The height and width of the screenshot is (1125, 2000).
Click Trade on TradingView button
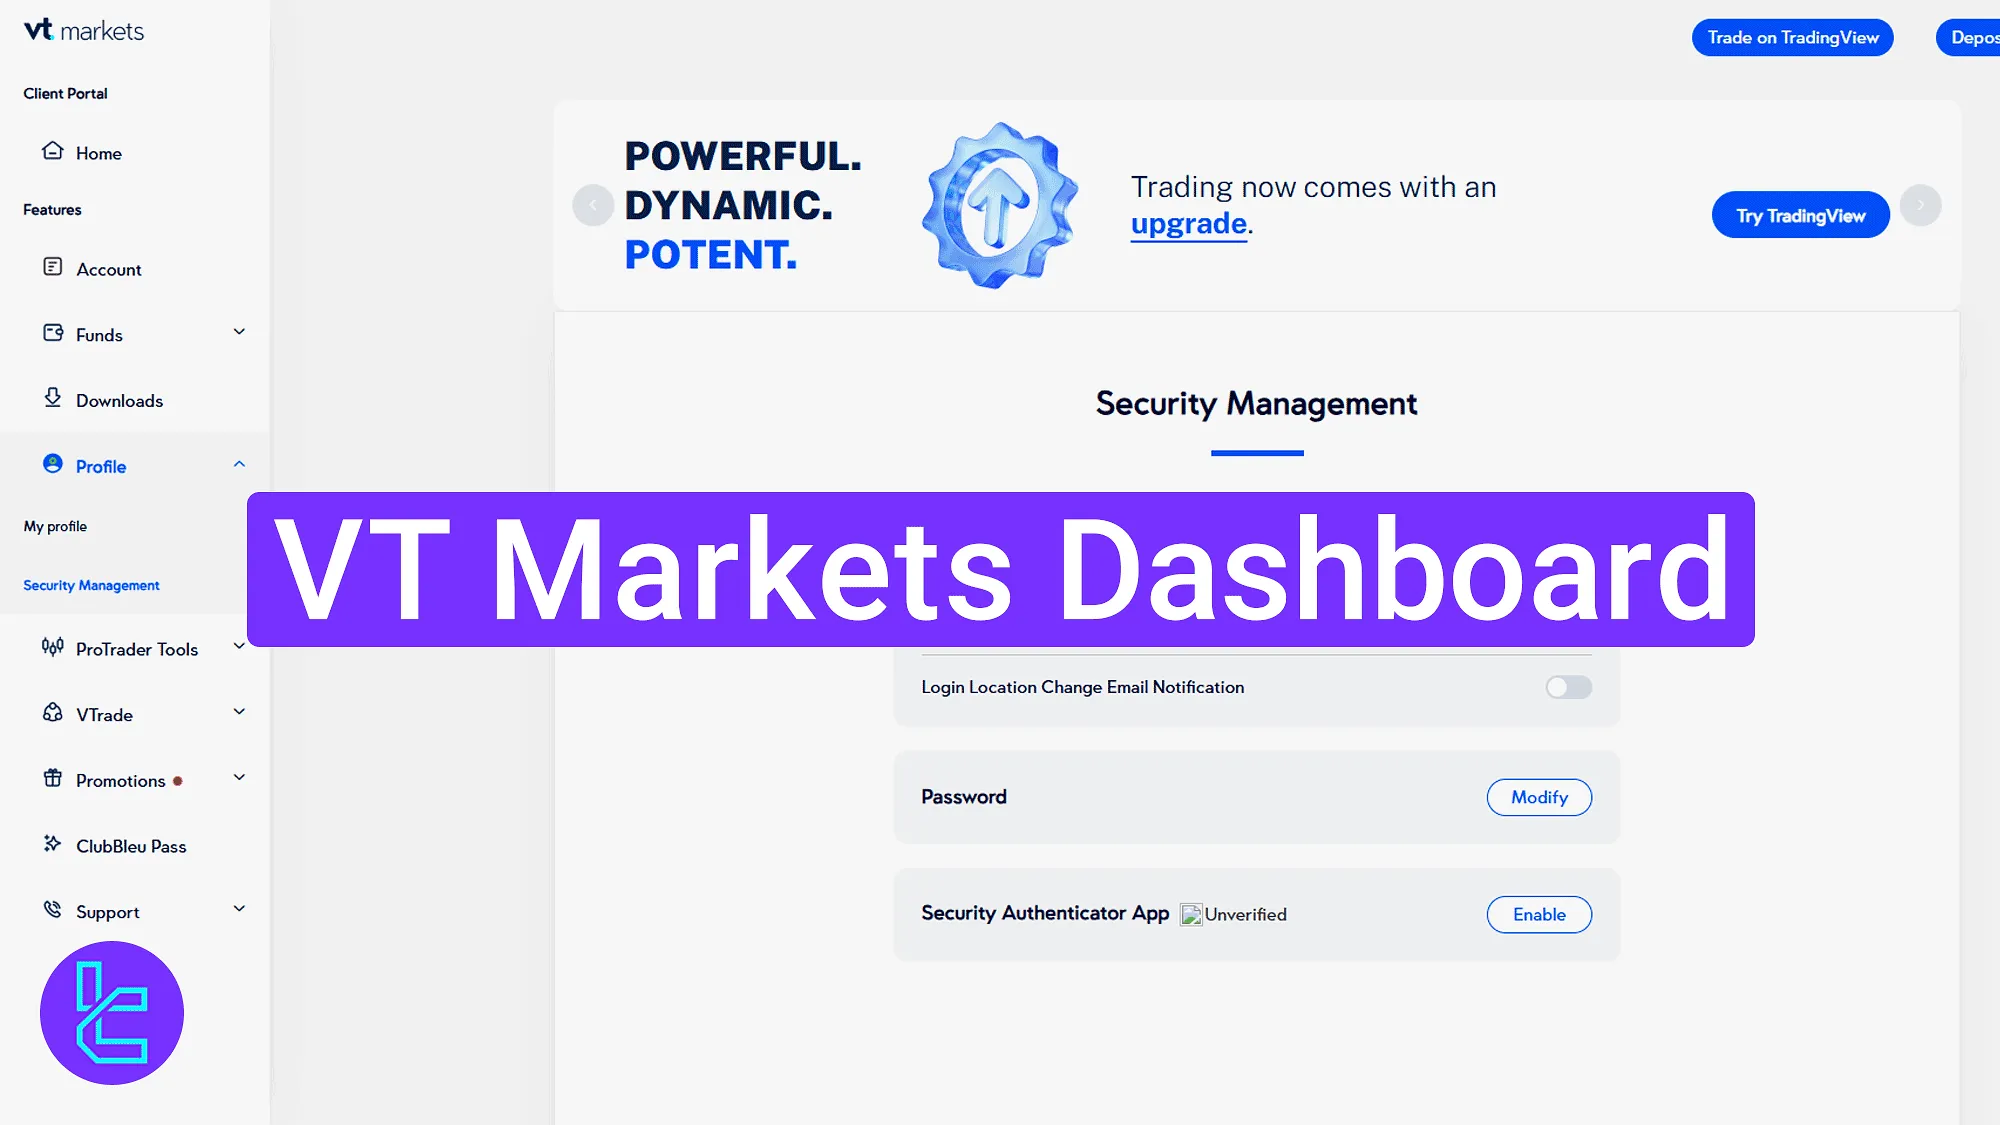coord(1792,37)
